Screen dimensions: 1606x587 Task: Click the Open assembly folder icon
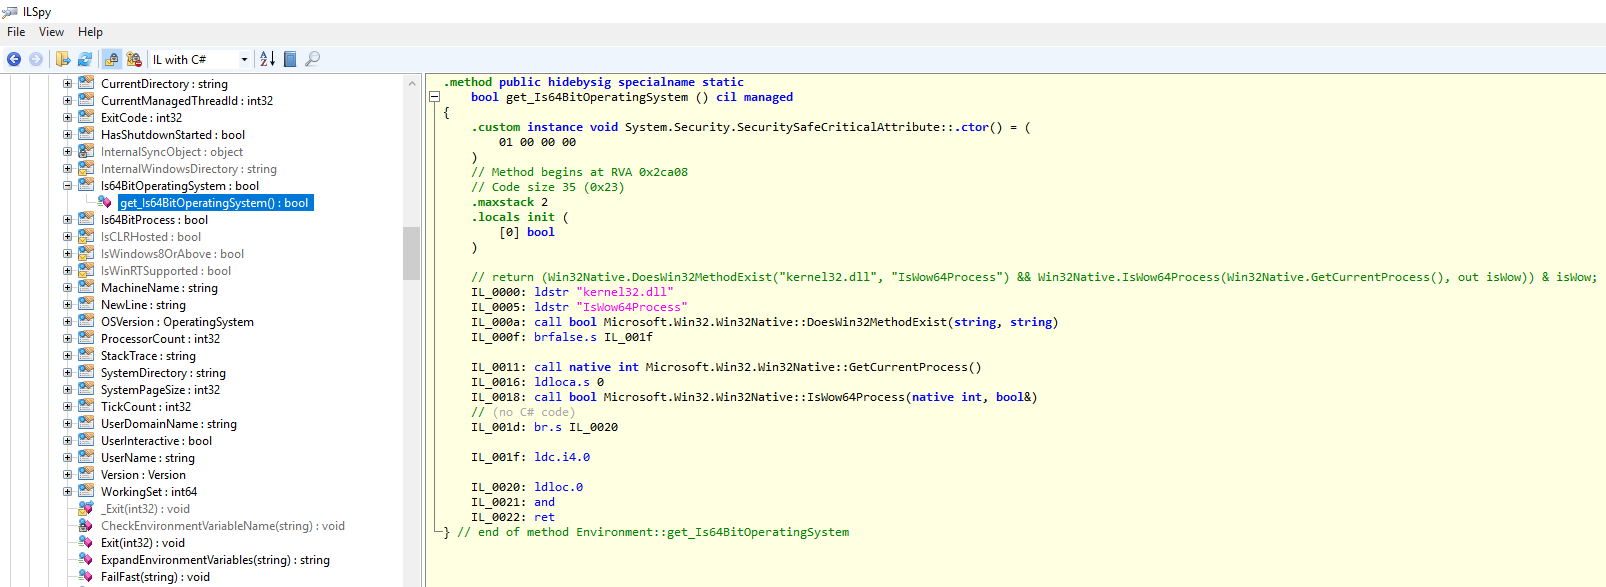[63, 59]
